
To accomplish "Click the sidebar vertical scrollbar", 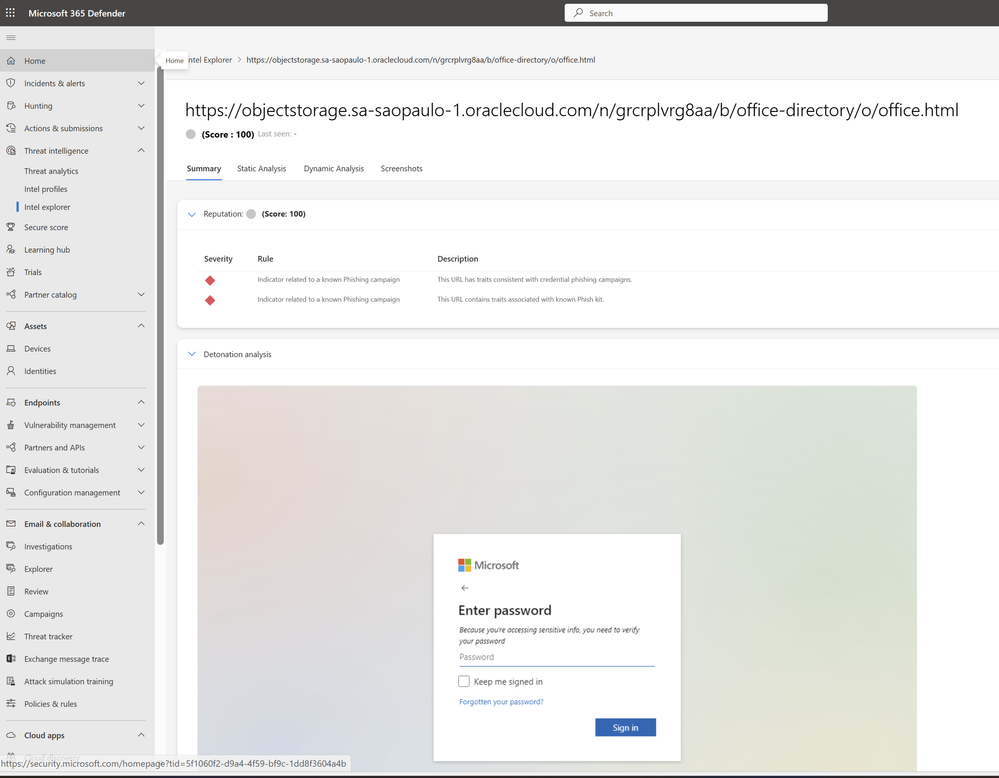I will tap(160, 306).
